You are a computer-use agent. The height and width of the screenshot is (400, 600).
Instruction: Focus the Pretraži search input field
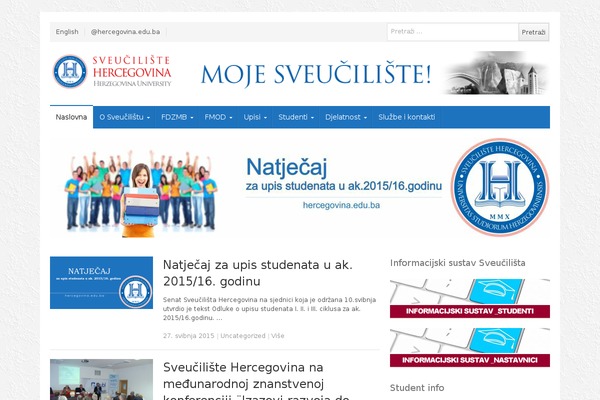(x=453, y=32)
